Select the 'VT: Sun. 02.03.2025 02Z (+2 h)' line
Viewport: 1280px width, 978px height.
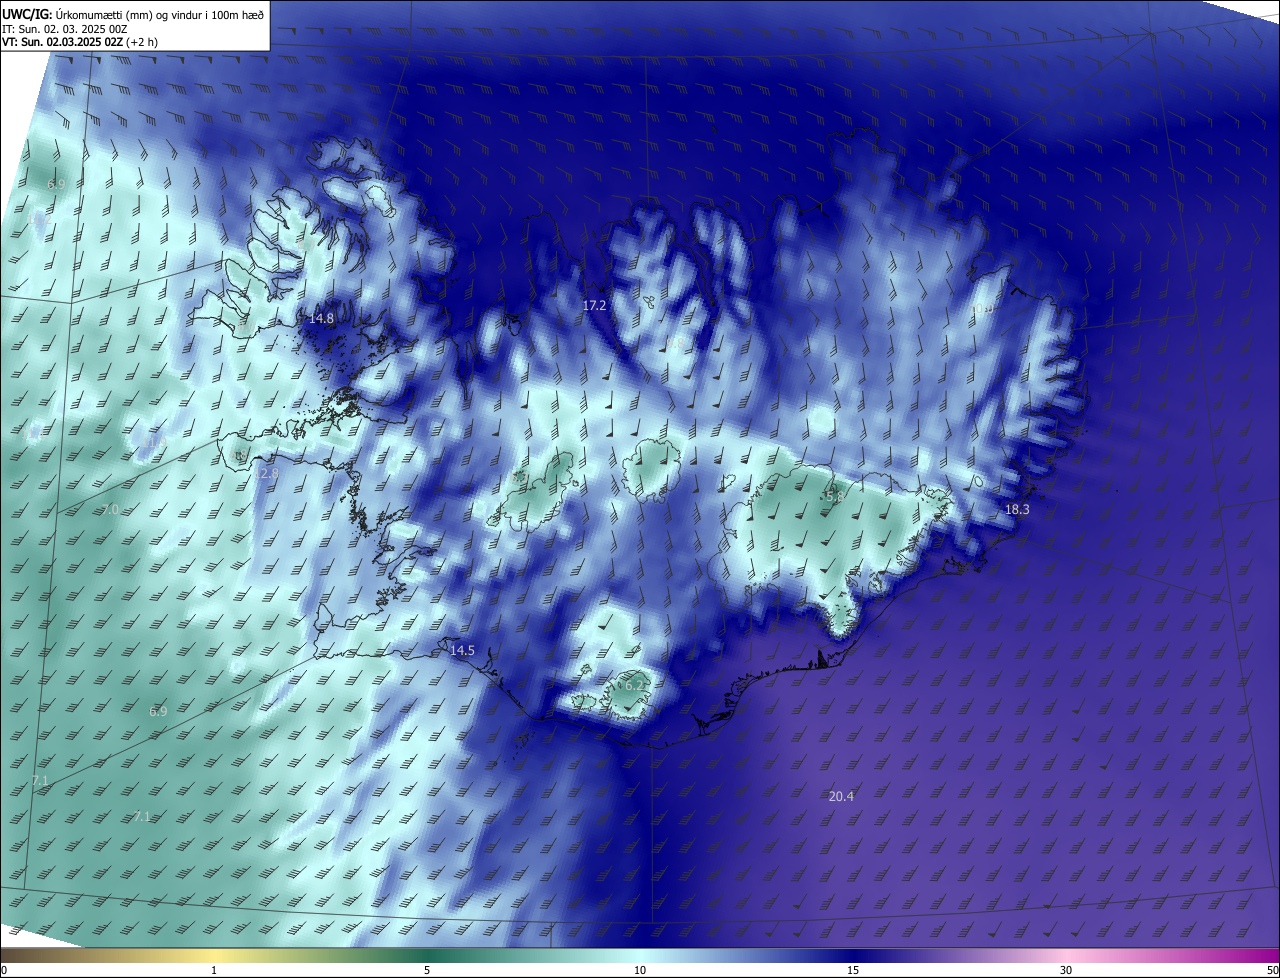80,42
